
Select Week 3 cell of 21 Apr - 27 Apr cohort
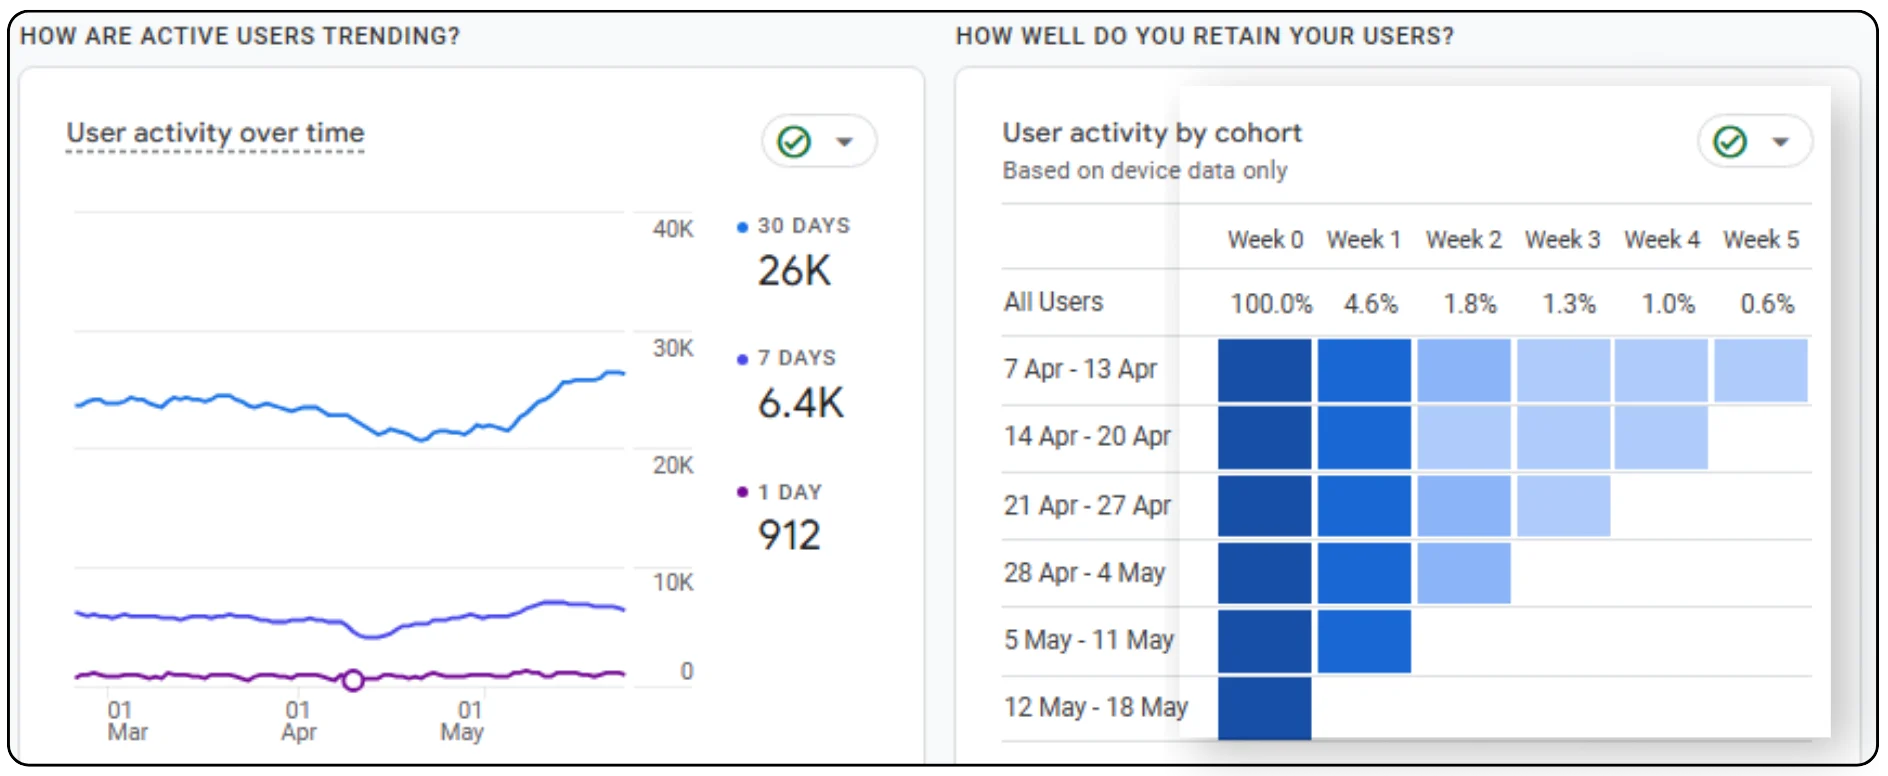coord(1563,505)
